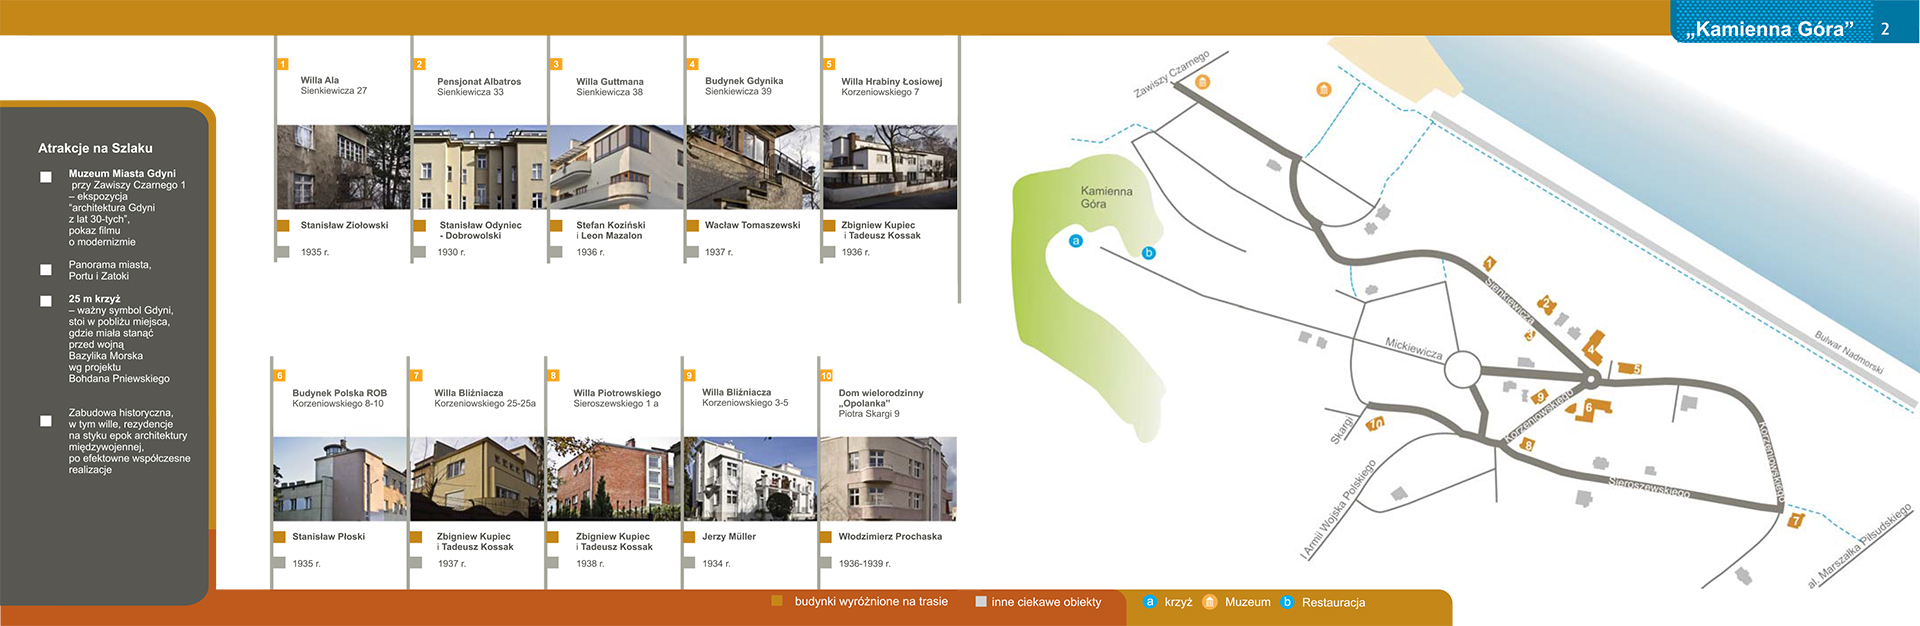Image resolution: width=1920 pixels, height=626 pixels.
Task: Click the Muzeum icon in the legend
Action: pyautogui.click(x=1210, y=602)
